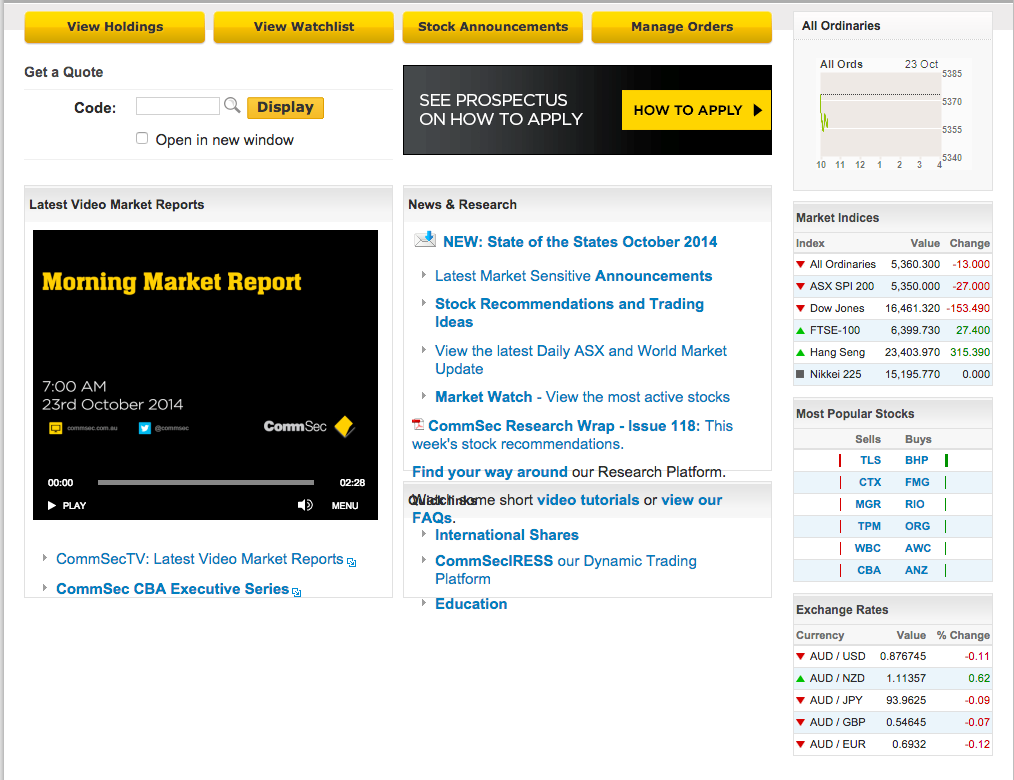
Task: Click the download icon beside State of States
Action: coord(425,240)
